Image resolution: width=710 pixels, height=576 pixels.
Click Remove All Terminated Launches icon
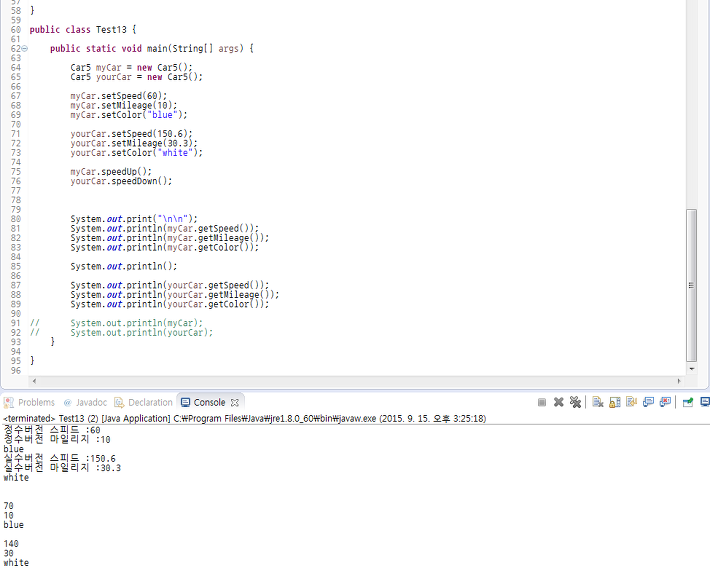click(x=575, y=402)
